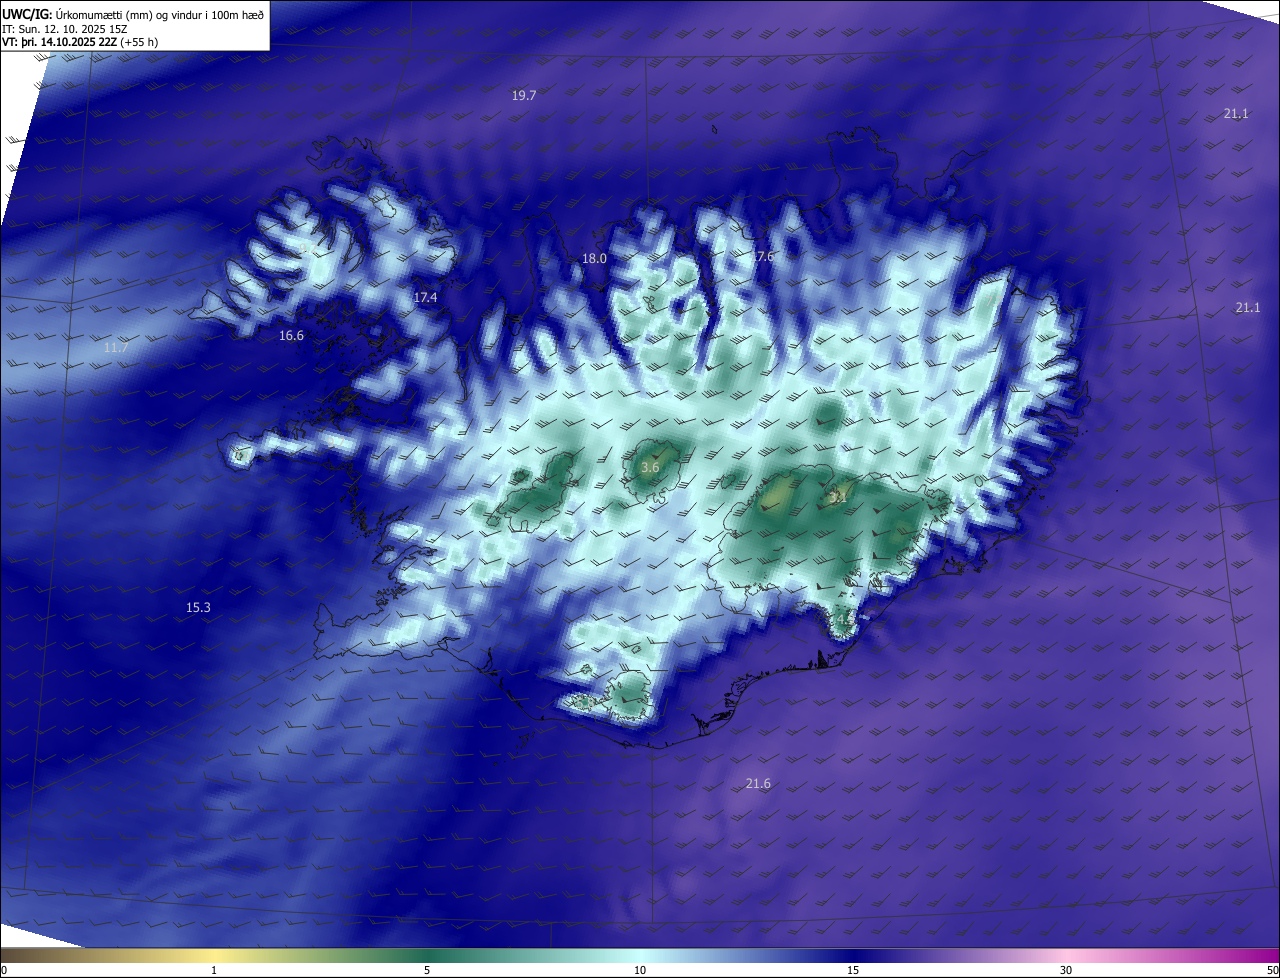The height and width of the screenshot is (978, 1280).
Task: Click the 3.6 value label over the glacier
Action: click(650, 467)
